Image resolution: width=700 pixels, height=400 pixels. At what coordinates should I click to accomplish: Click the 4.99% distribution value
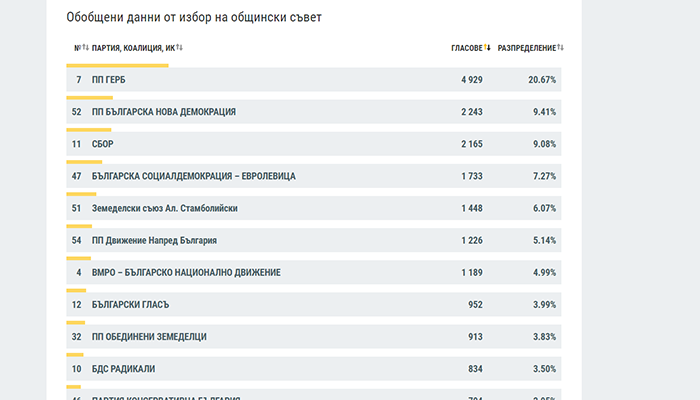[544, 273]
